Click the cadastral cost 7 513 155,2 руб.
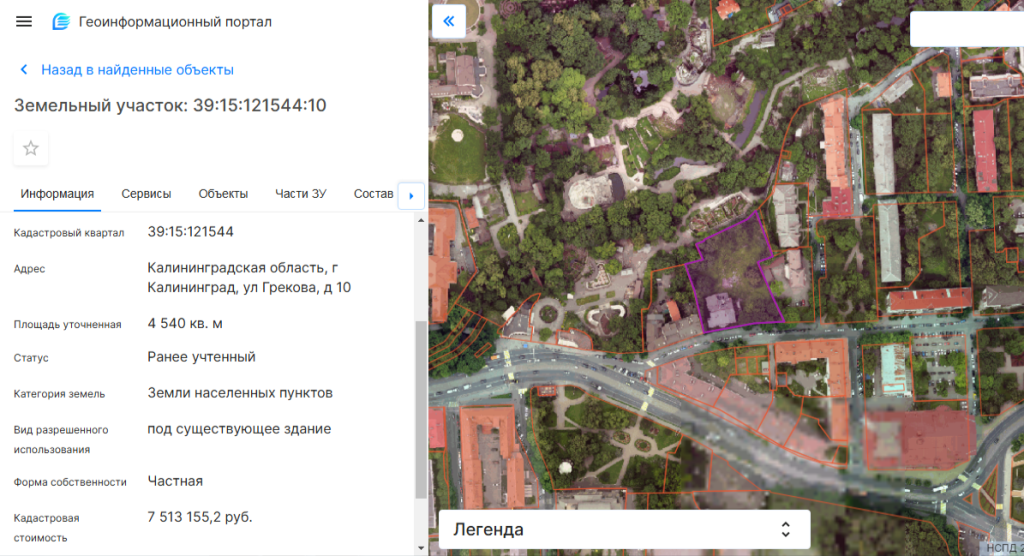The width and height of the screenshot is (1024, 556). point(200,517)
